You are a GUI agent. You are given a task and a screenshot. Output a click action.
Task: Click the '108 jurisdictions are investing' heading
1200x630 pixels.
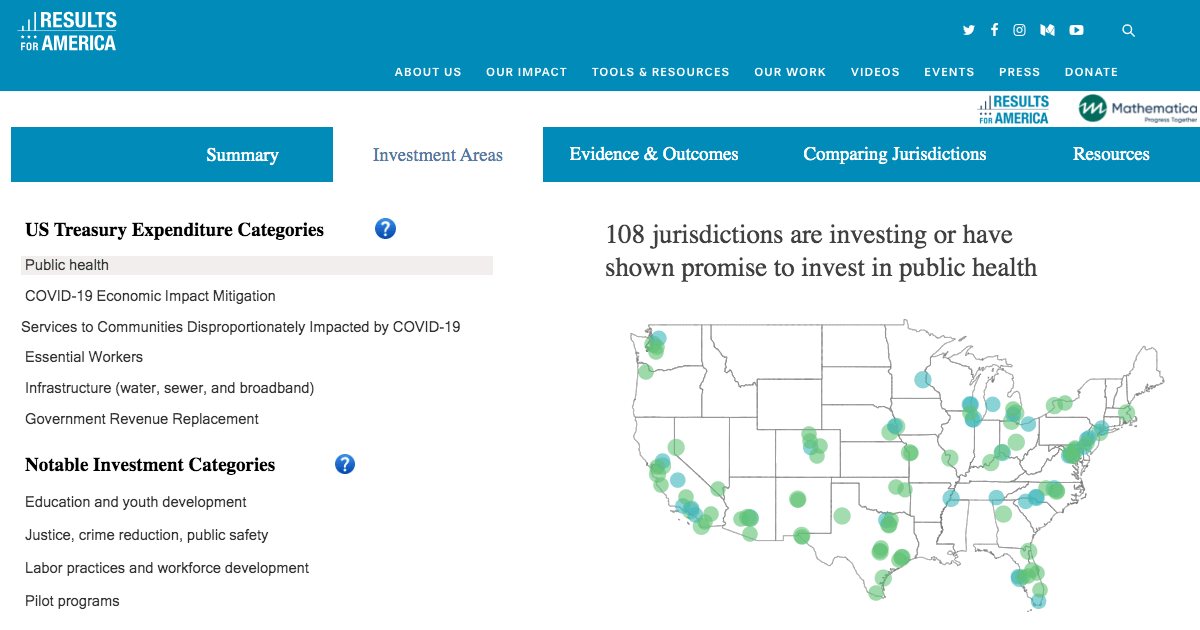[x=821, y=251]
